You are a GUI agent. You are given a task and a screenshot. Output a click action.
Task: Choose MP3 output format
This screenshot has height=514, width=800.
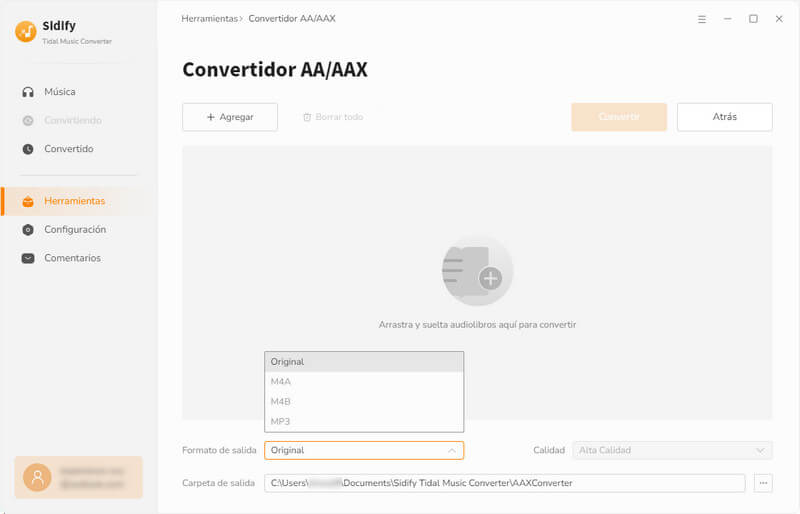pos(364,422)
